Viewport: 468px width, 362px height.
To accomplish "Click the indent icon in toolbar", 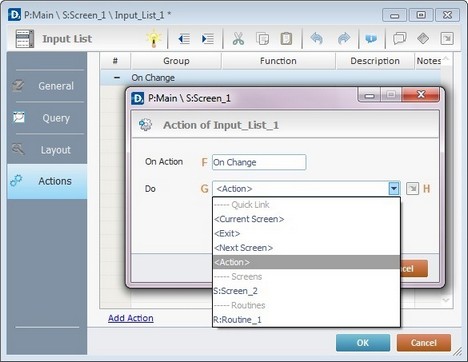I will click(x=208, y=39).
